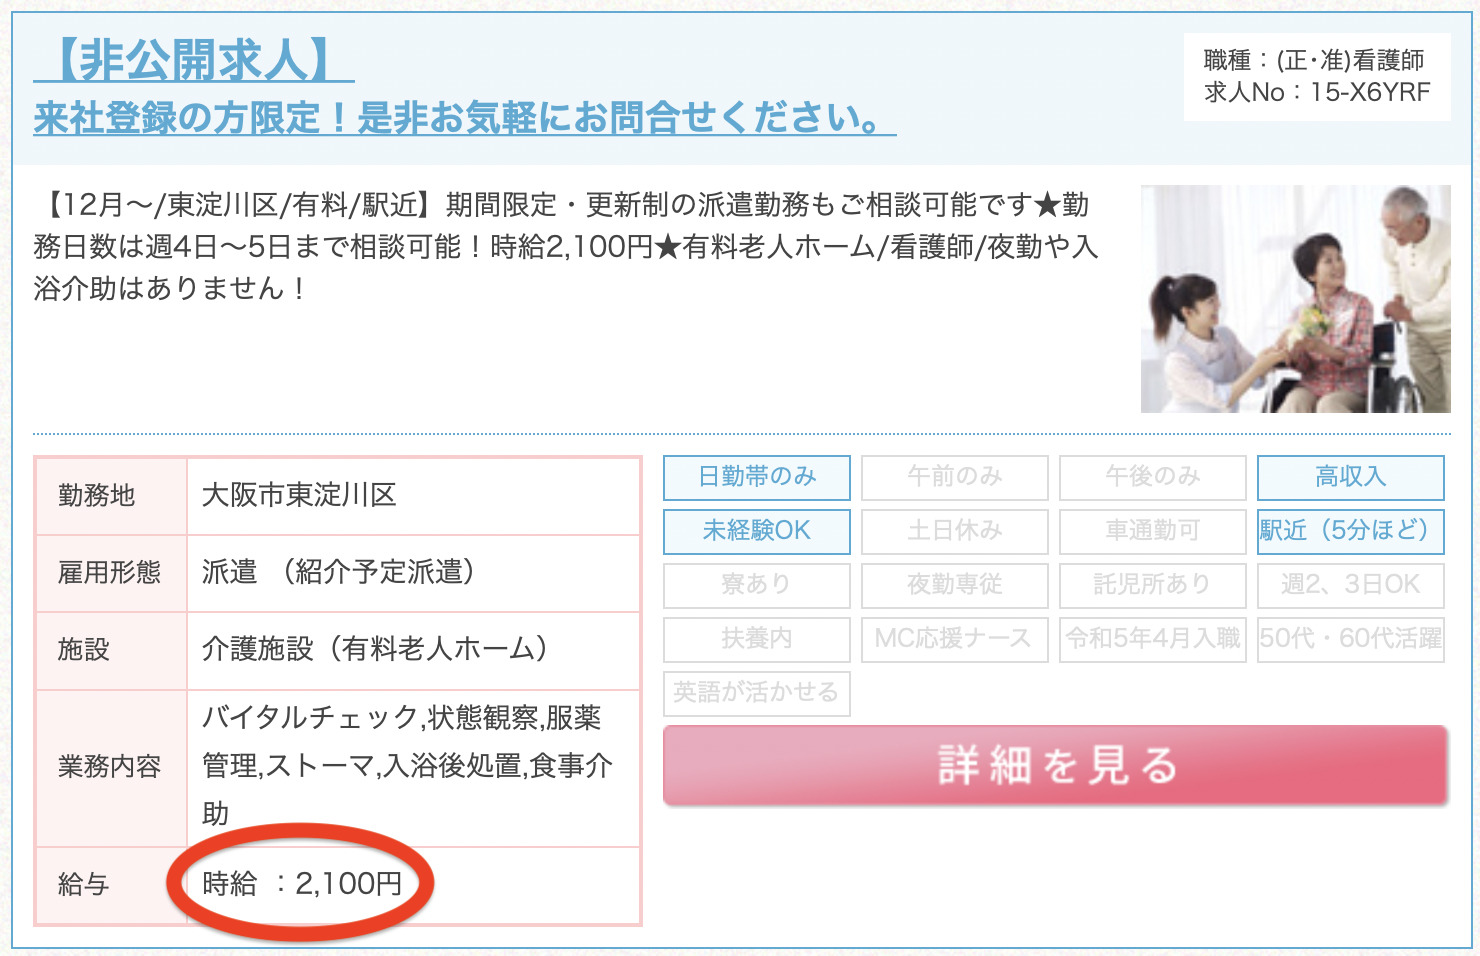Open the 【非公開求人】 heading link
Viewport: 1480px width, 956px height.
(x=194, y=60)
